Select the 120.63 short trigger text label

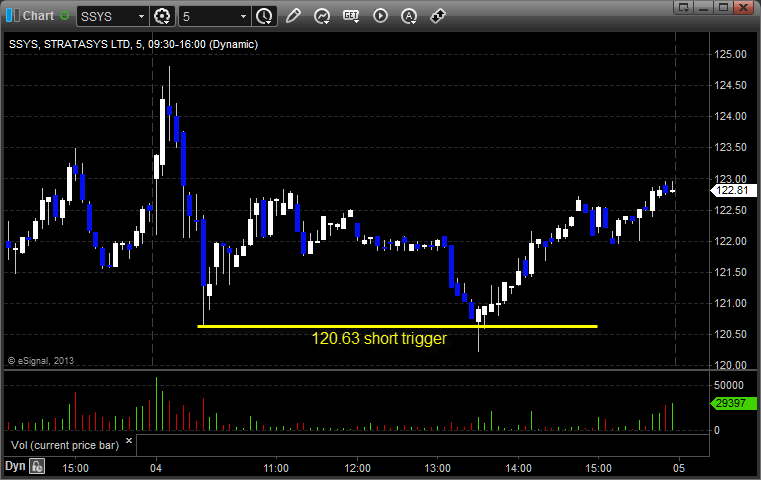click(x=379, y=338)
